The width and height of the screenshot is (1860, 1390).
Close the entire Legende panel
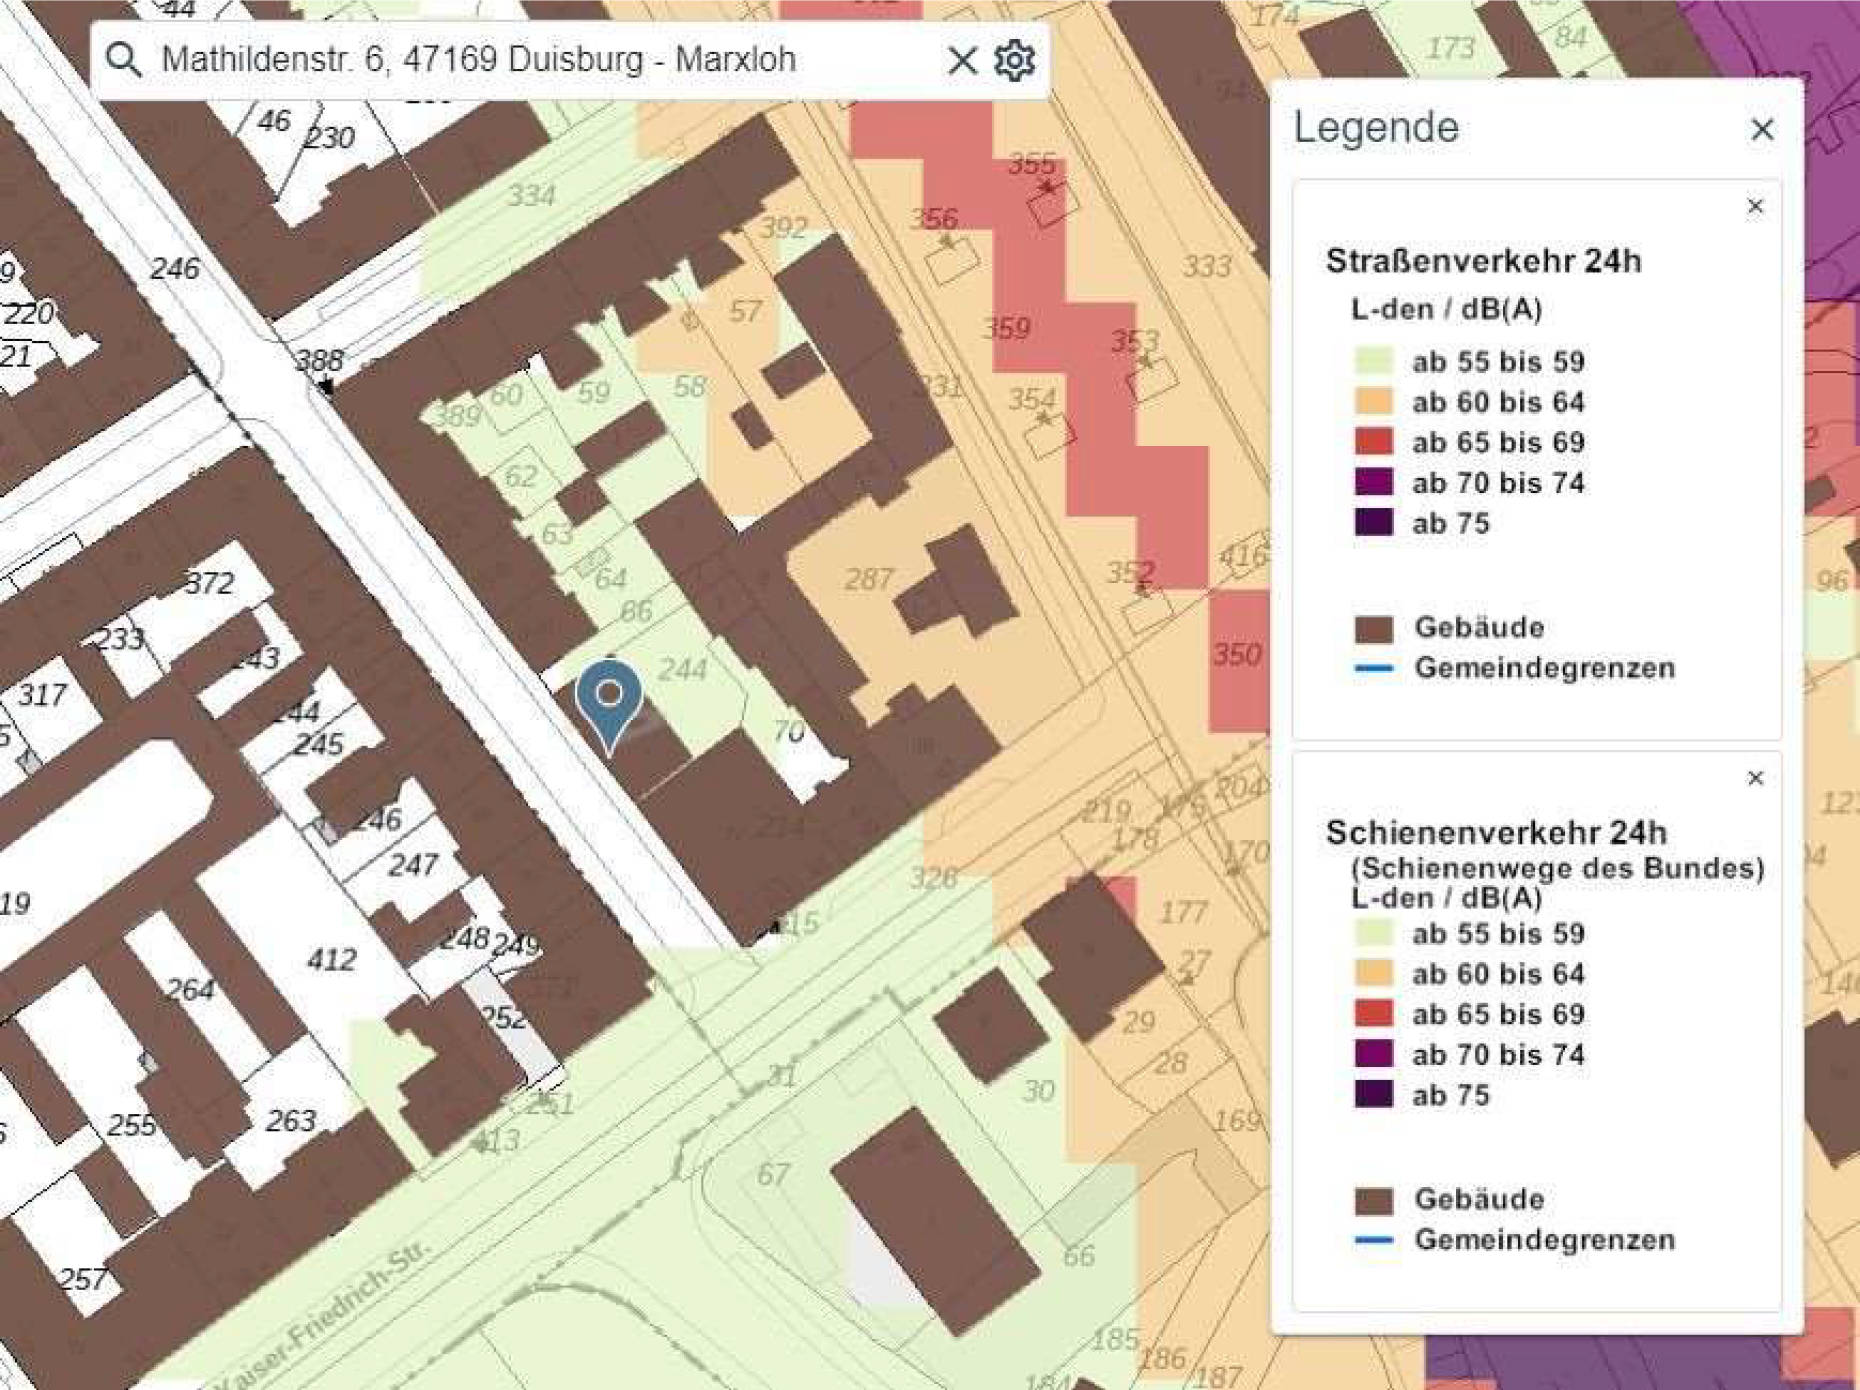pyautogui.click(x=1760, y=127)
